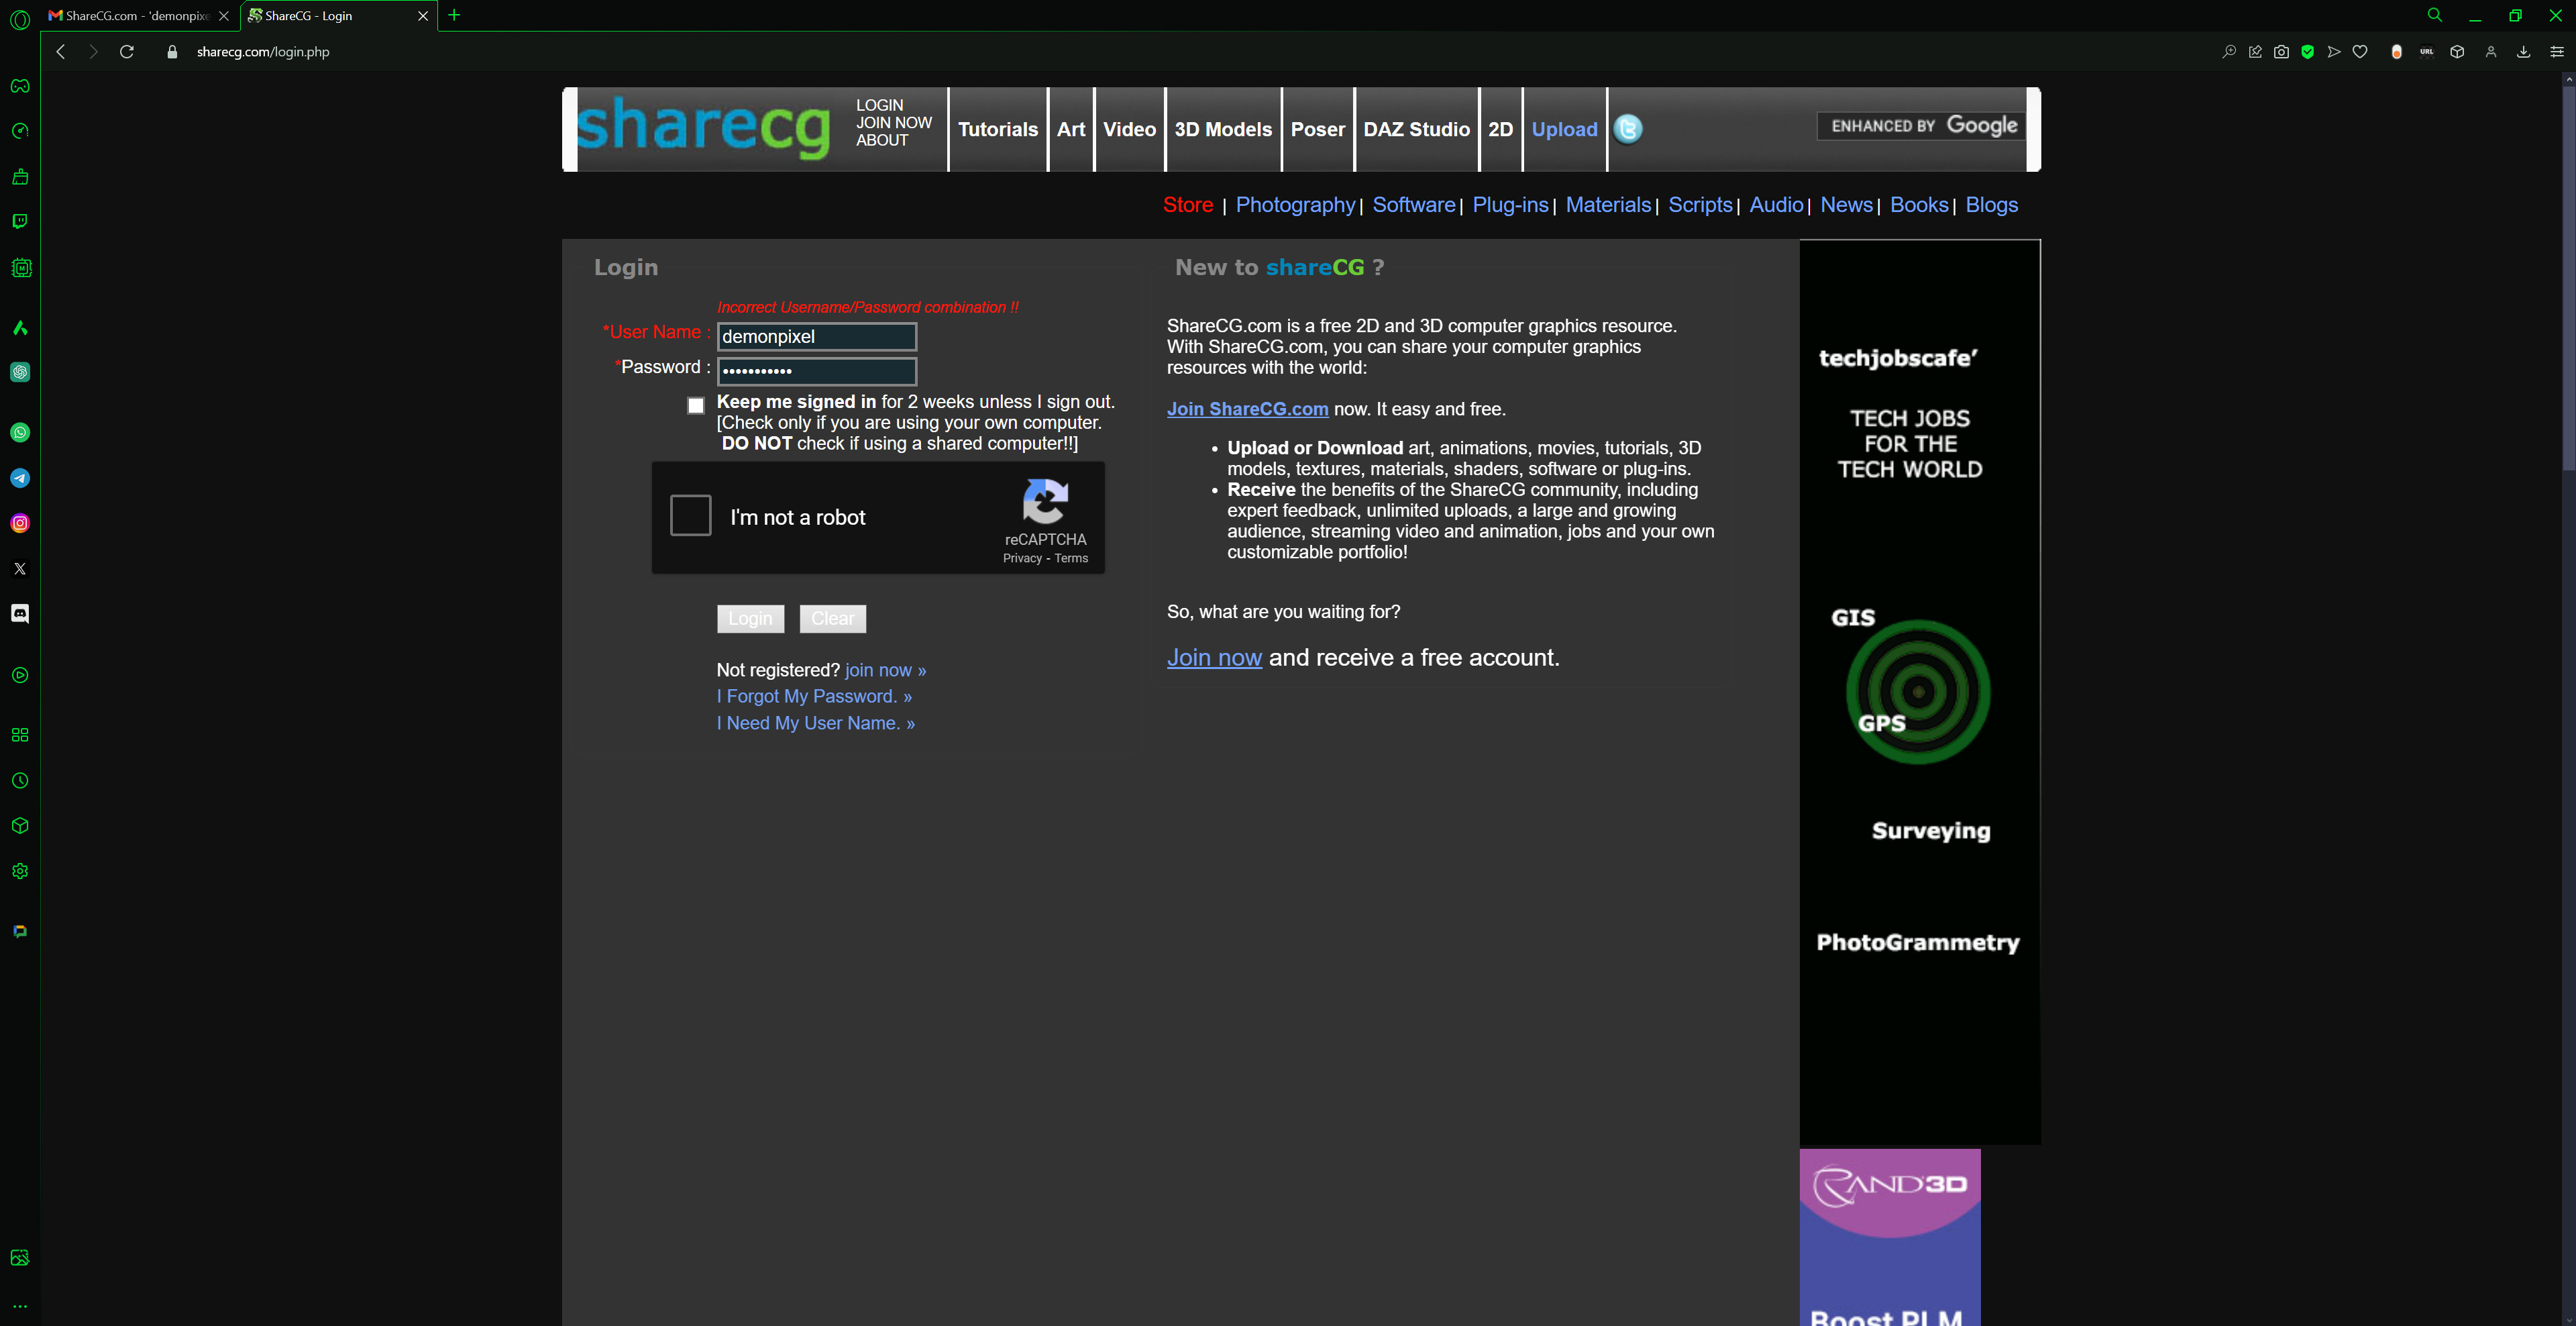Open the 3D Models menu item
The height and width of the screenshot is (1326, 2576).
(1223, 129)
